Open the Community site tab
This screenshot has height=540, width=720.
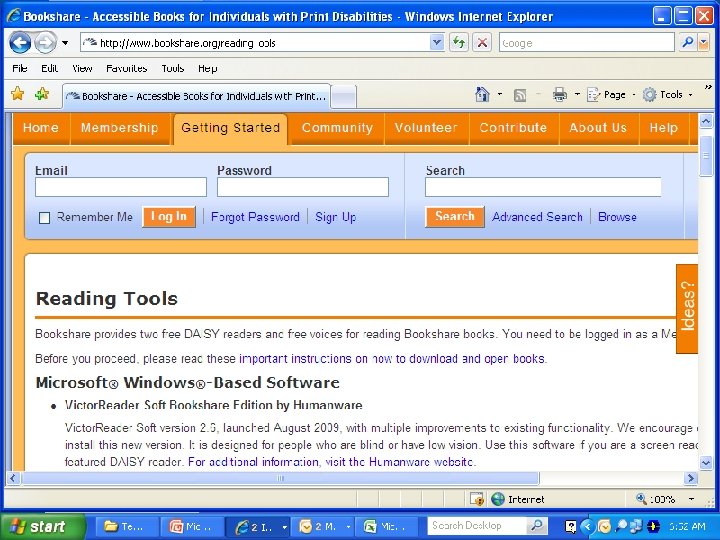pyautogui.click(x=337, y=128)
